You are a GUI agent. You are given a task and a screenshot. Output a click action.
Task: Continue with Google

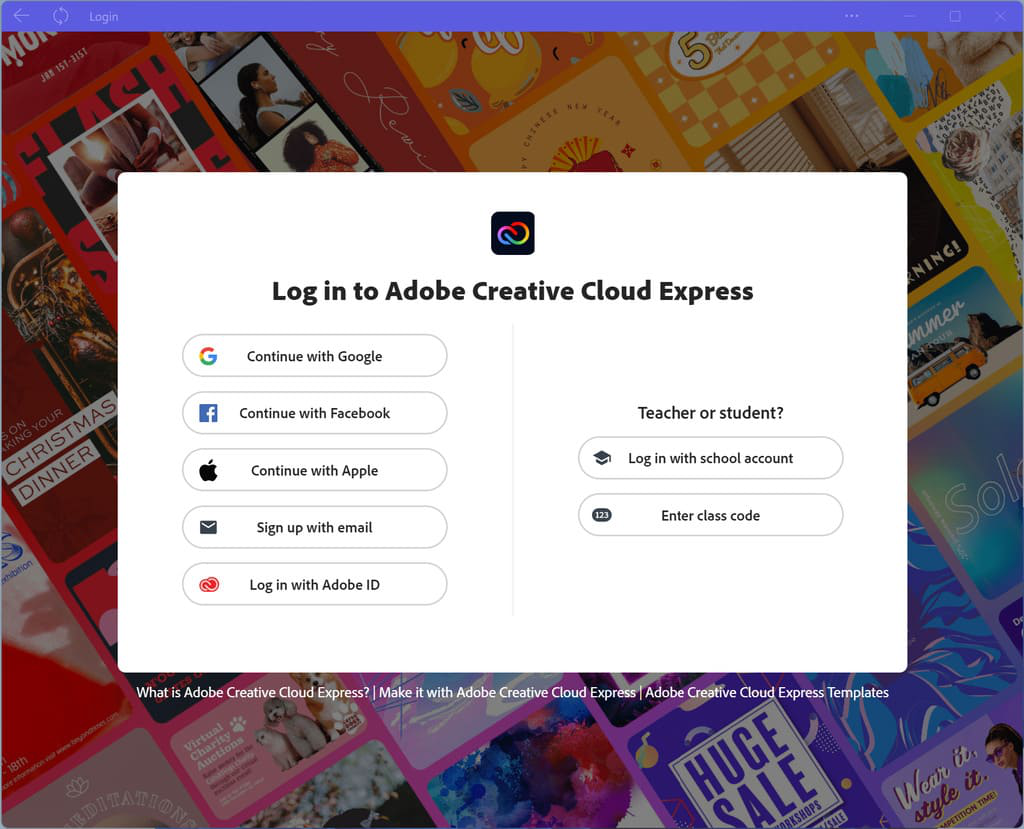pyautogui.click(x=315, y=355)
